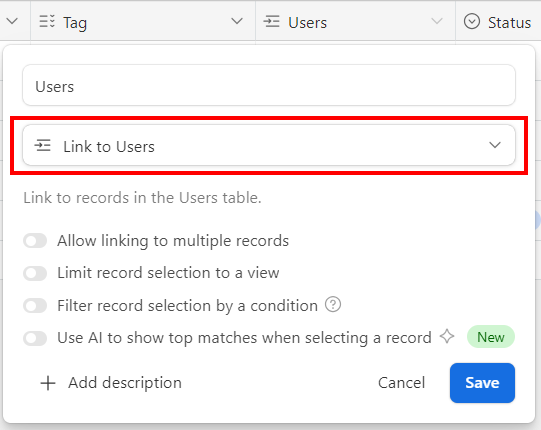This screenshot has width=541, height=430.
Task: Click the AI sparkle icon next to top matches
Action: click(447, 336)
